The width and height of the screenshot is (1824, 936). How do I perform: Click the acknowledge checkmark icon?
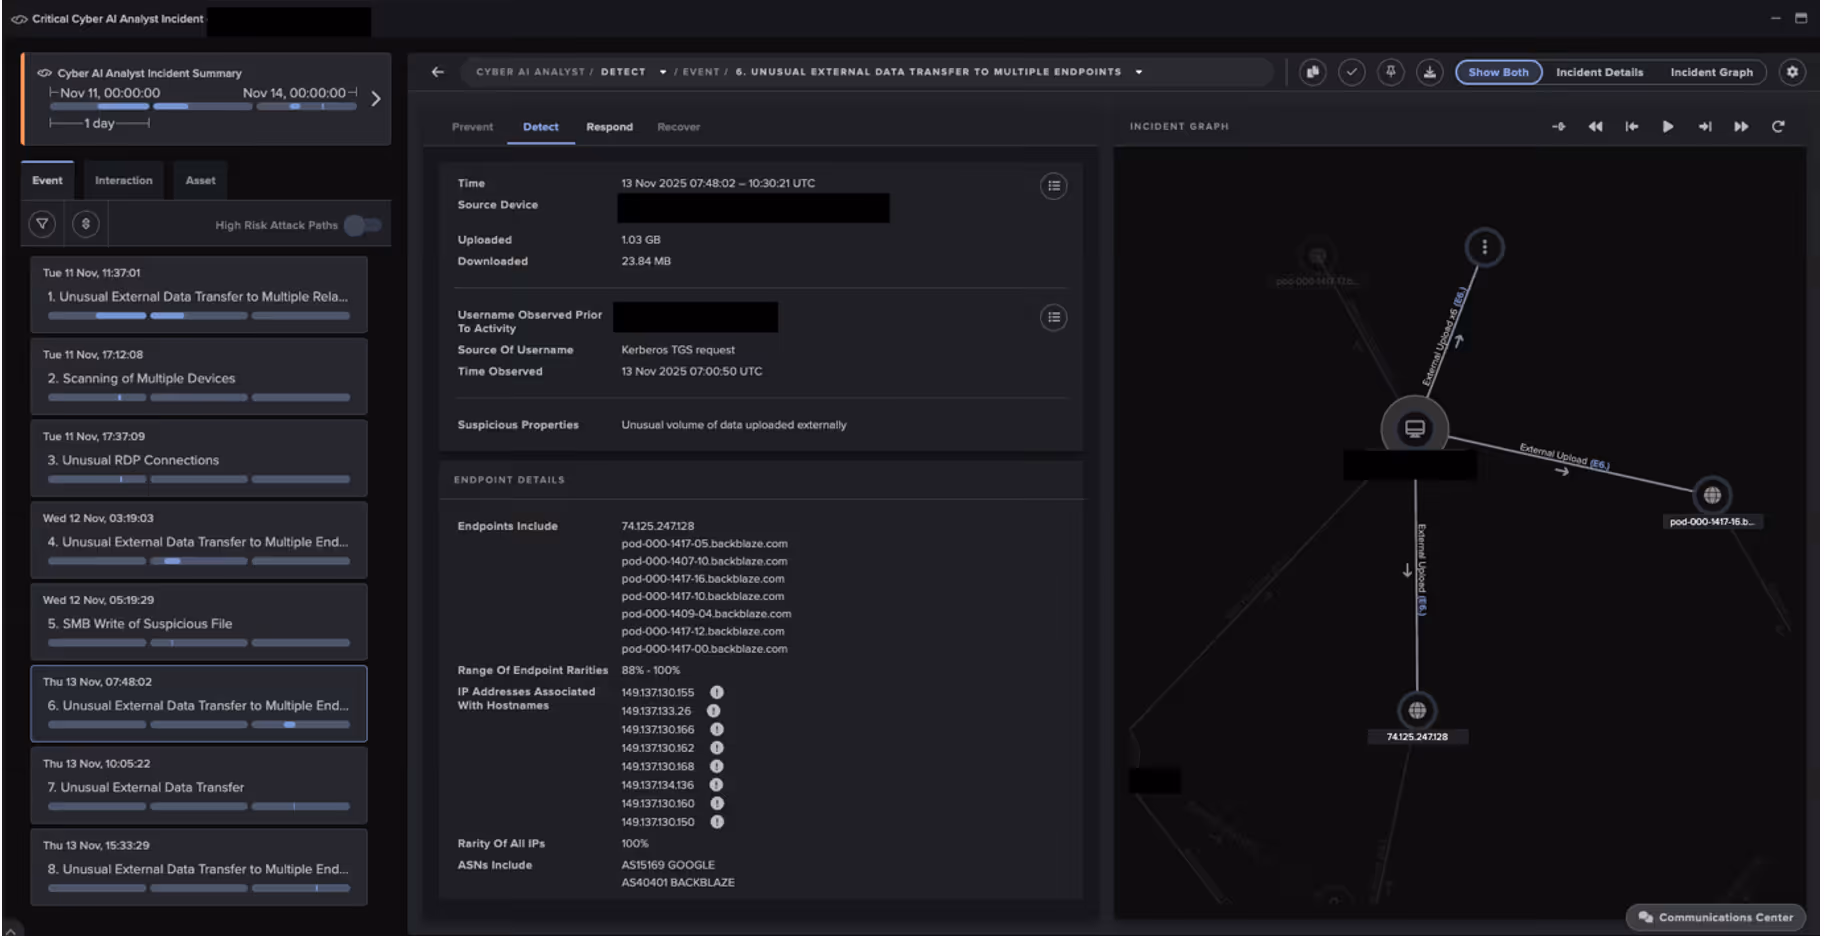[1352, 72]
